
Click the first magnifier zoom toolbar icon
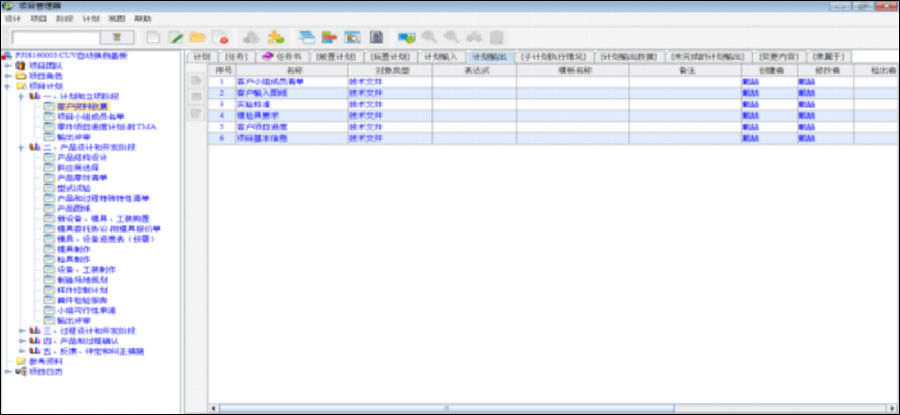(429, 37)
